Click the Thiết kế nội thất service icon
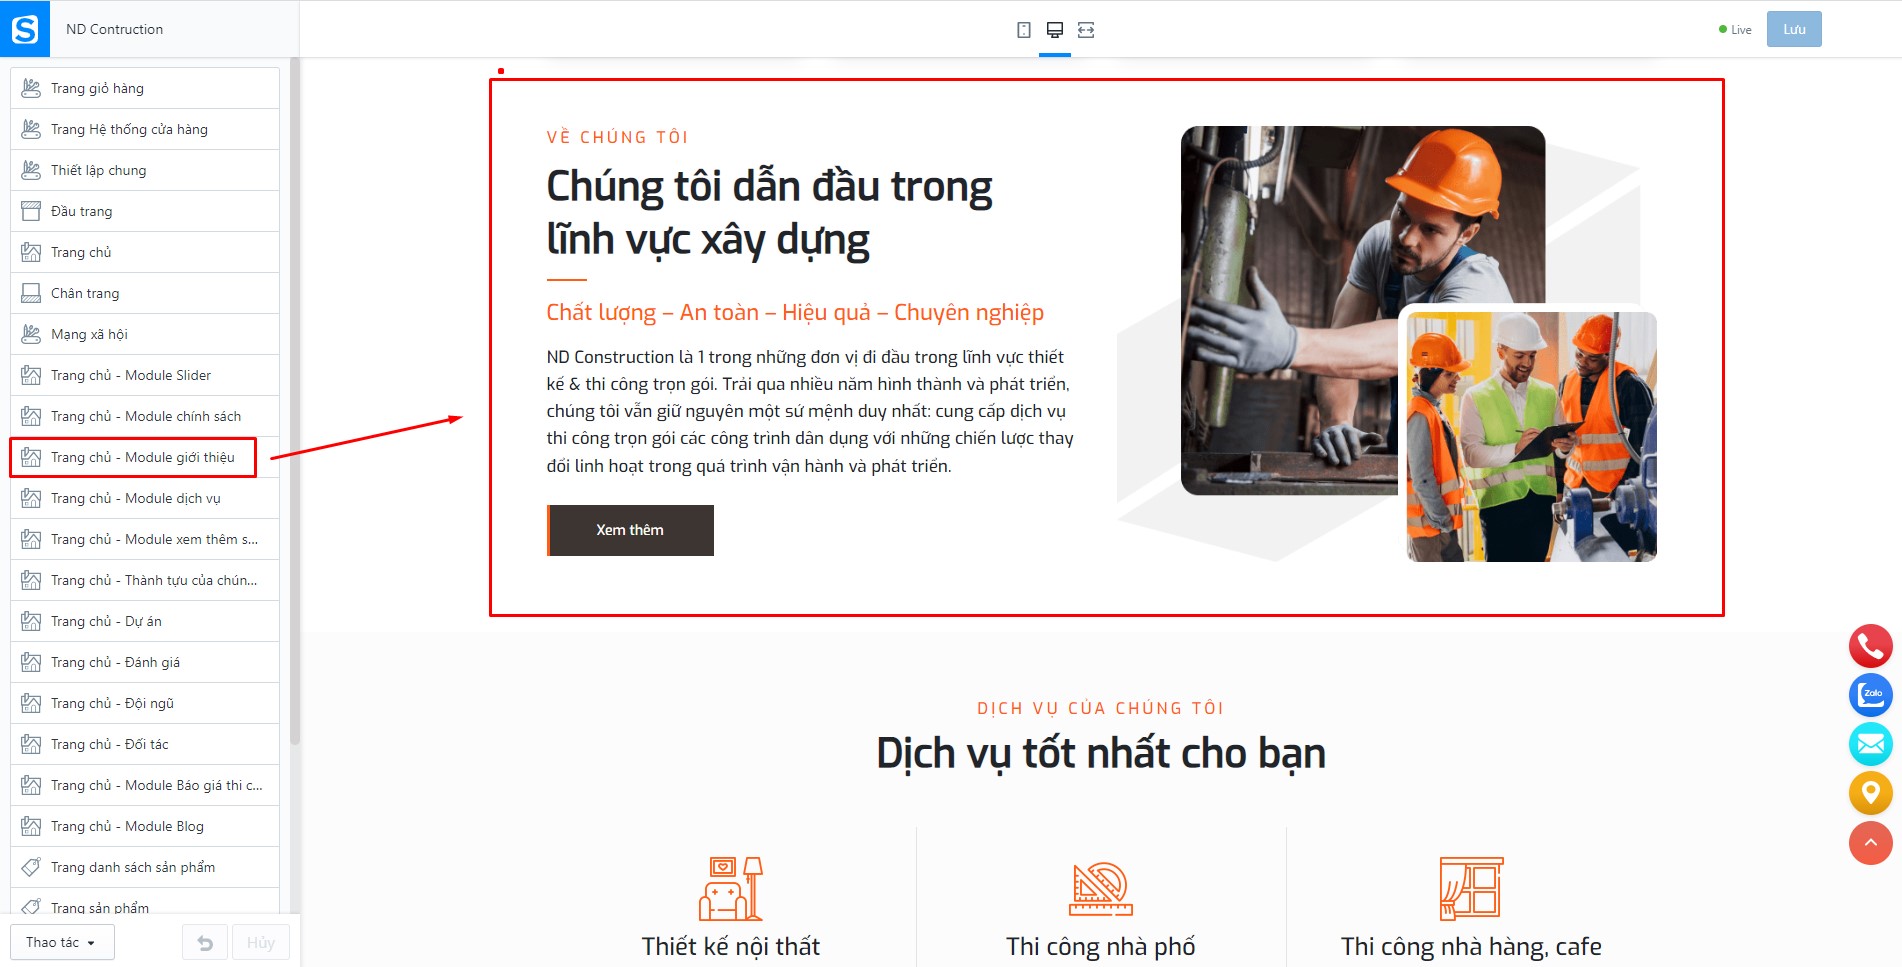The height and width of the screenshot is (967, 1902). [x=731, y=888]
